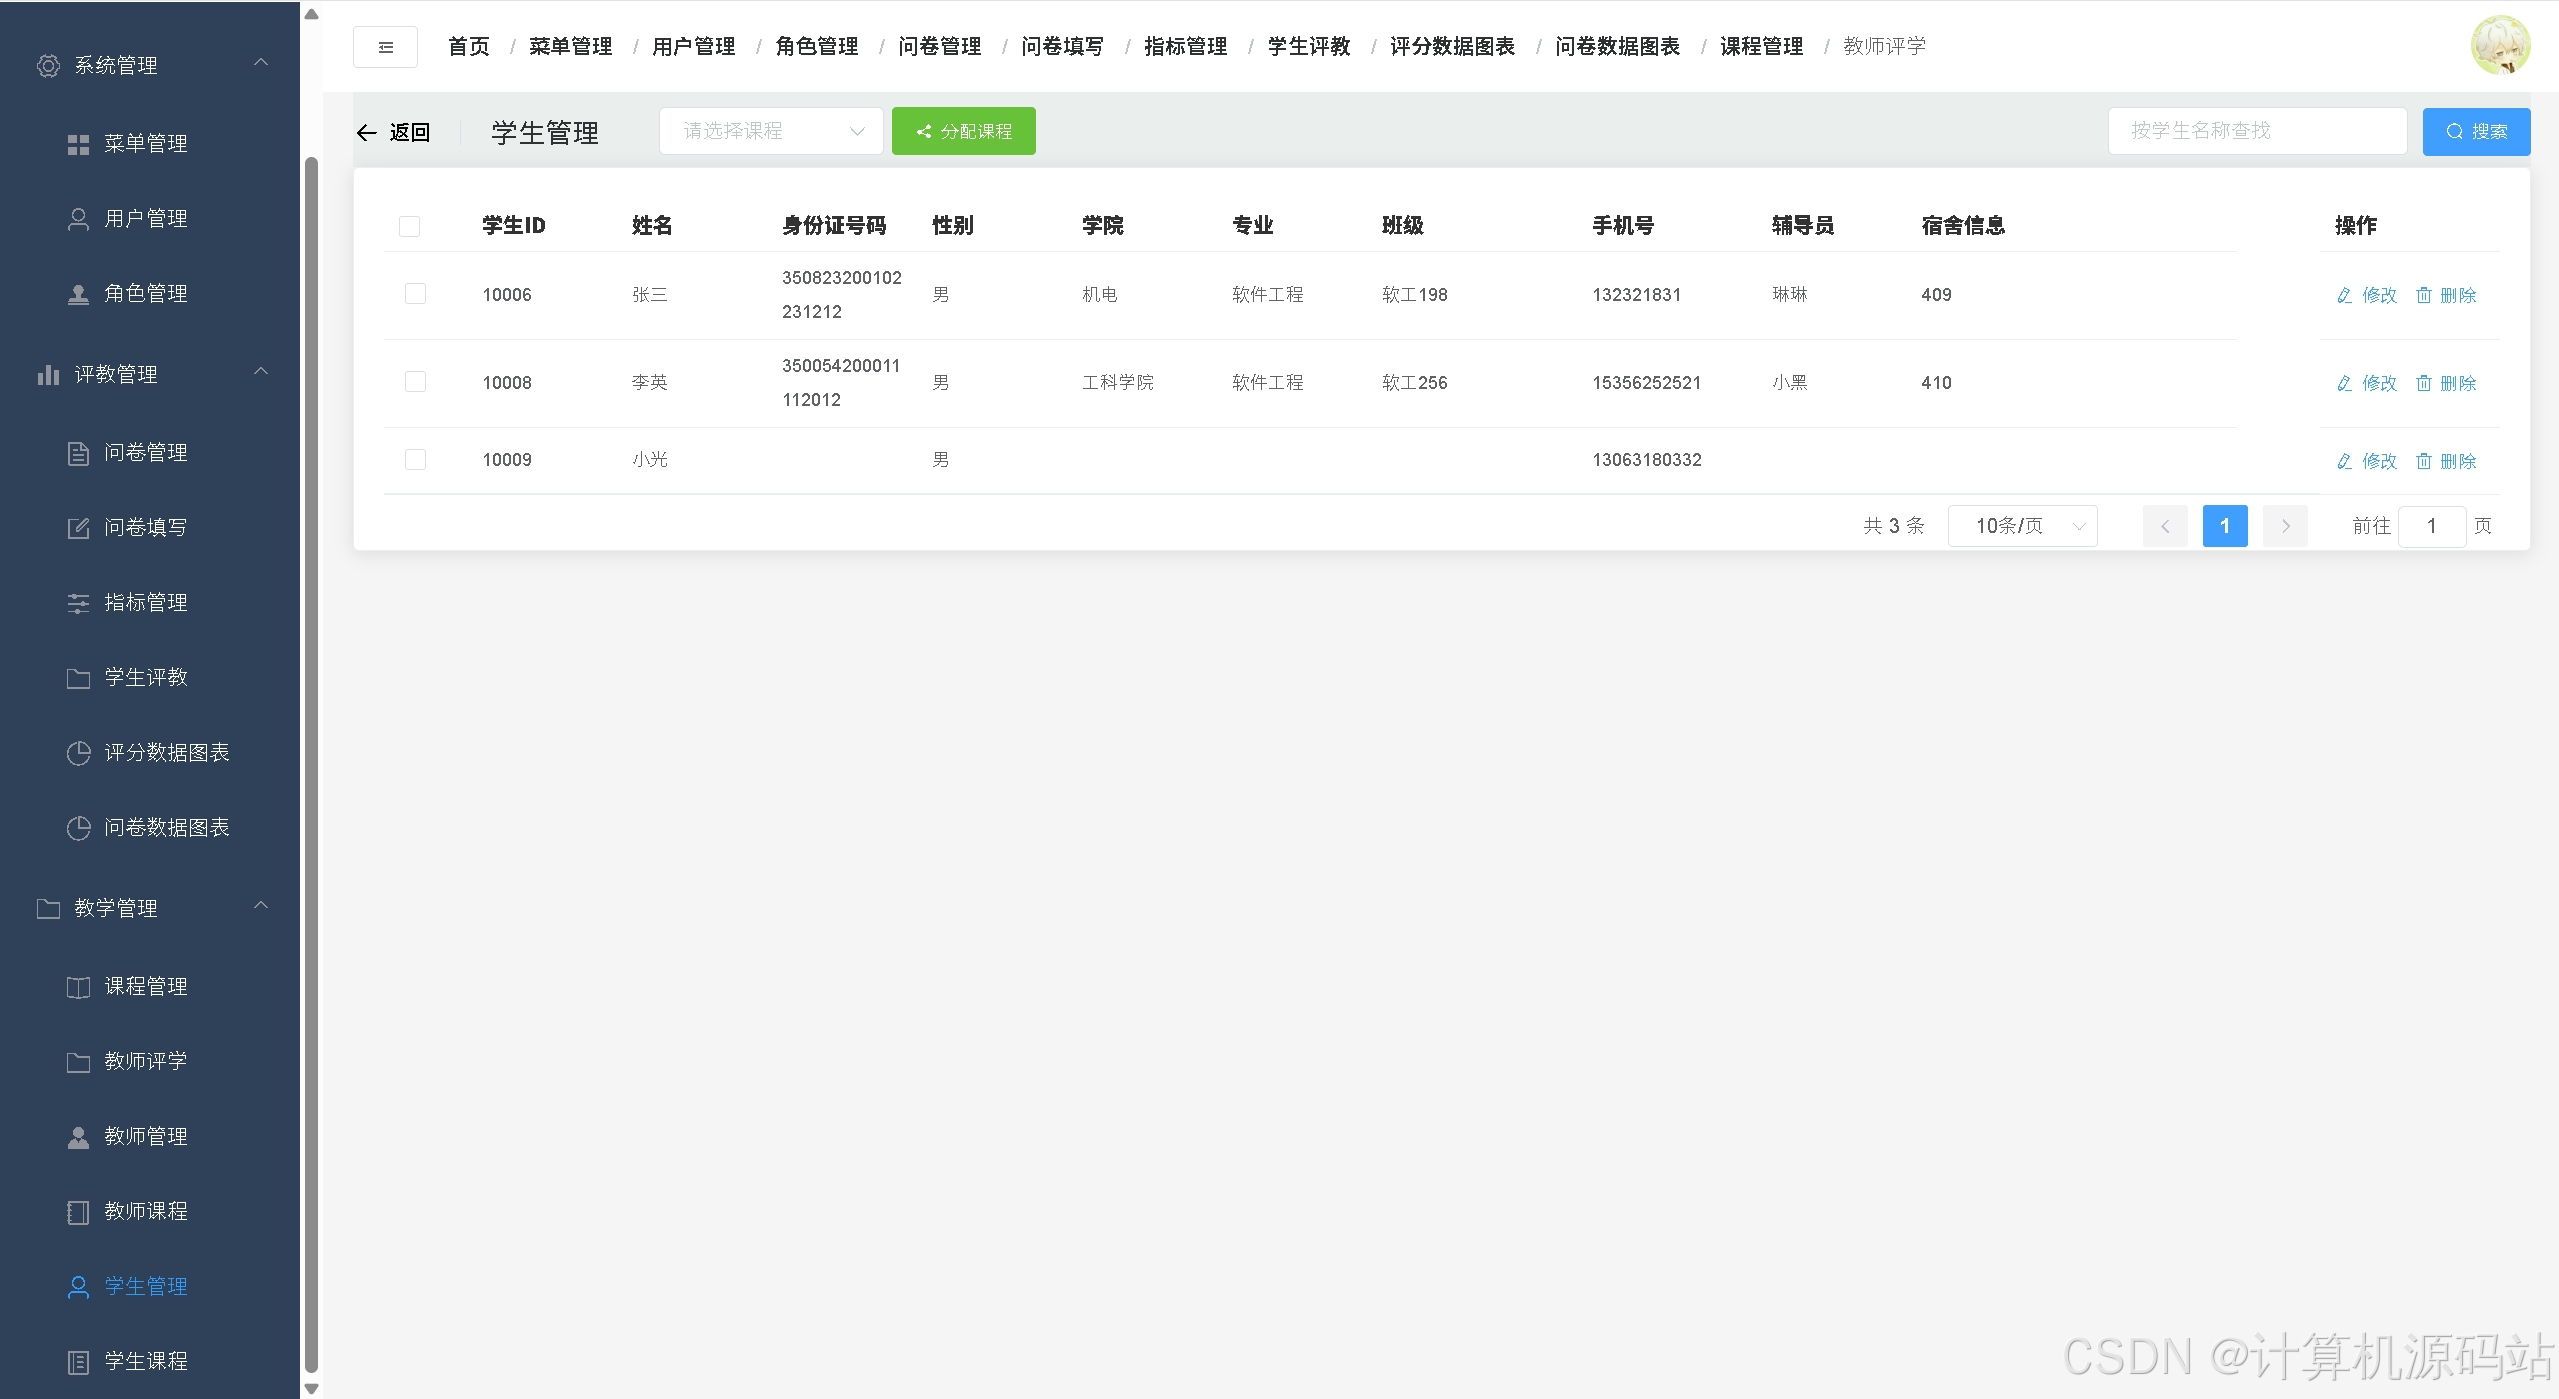Screen dimensions: 2559x1399
Task: Click the 学生课程 list icon
Action: tap(78, 1362)
